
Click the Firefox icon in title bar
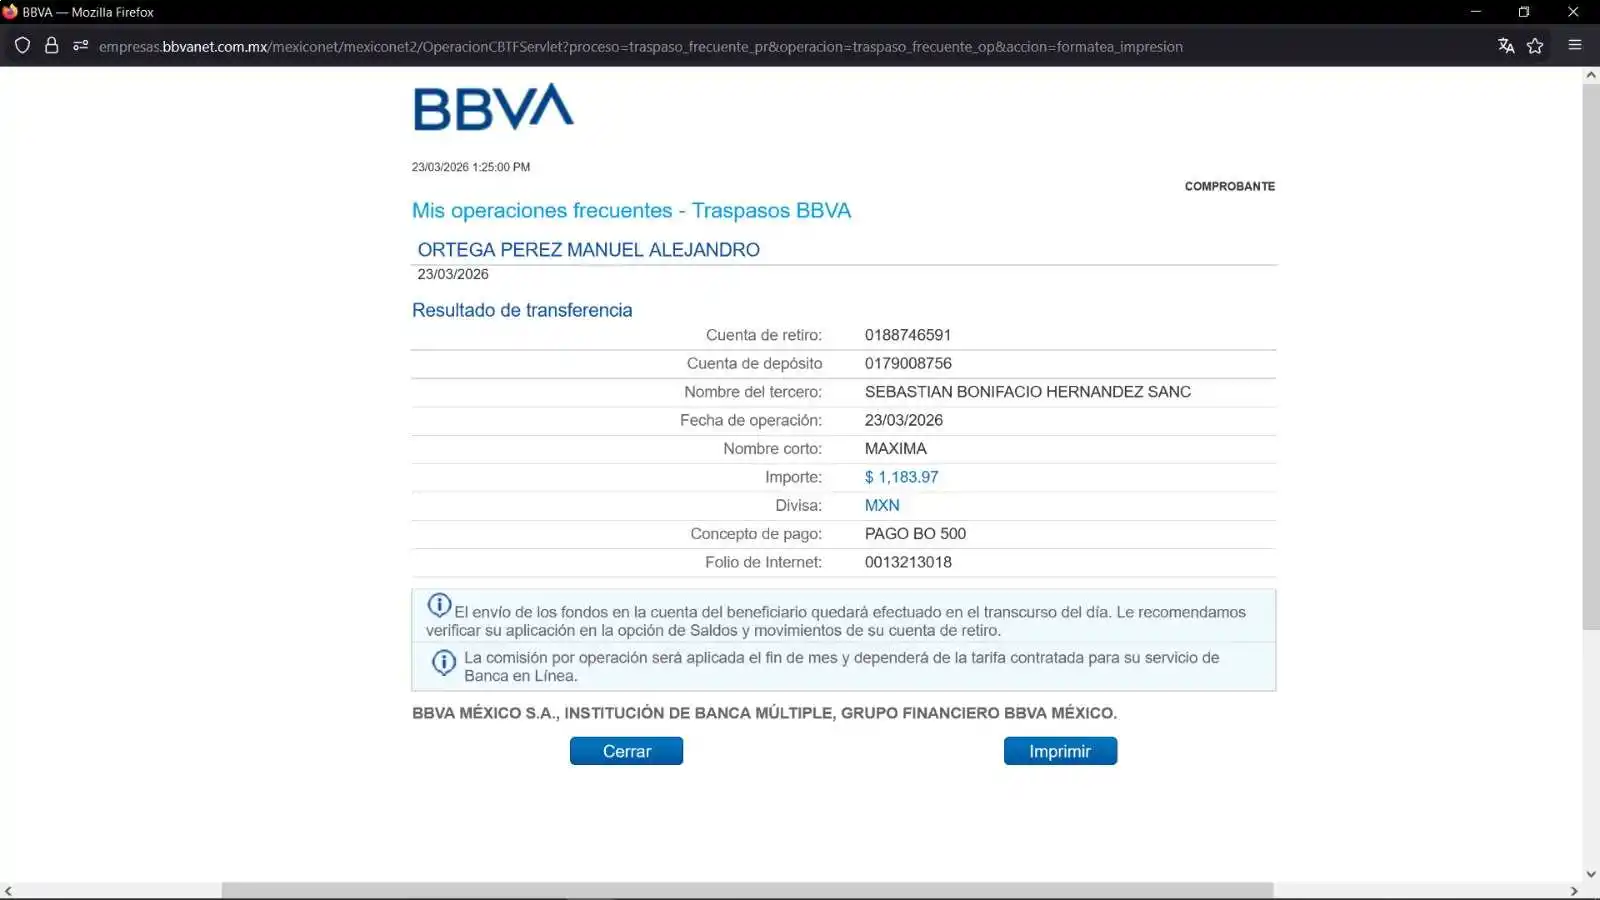click(10, 12)
